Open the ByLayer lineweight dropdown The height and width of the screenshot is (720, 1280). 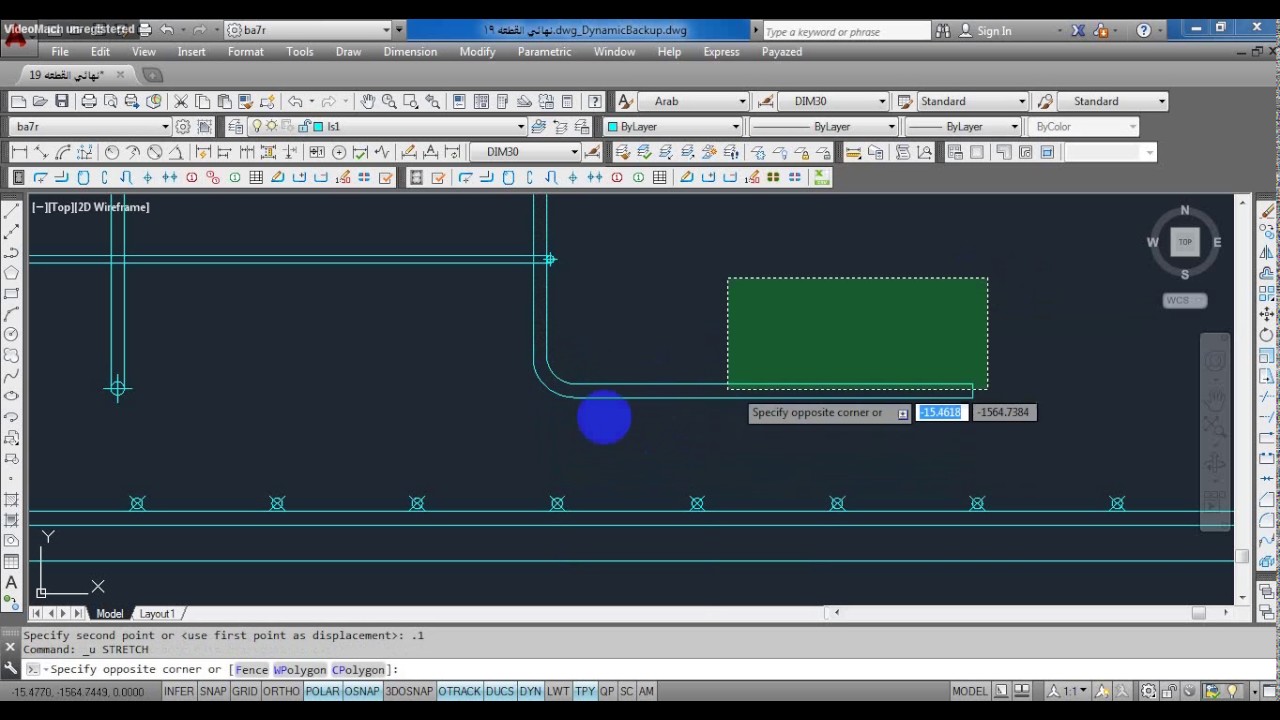pyautogui.click(x=963, y=127)
